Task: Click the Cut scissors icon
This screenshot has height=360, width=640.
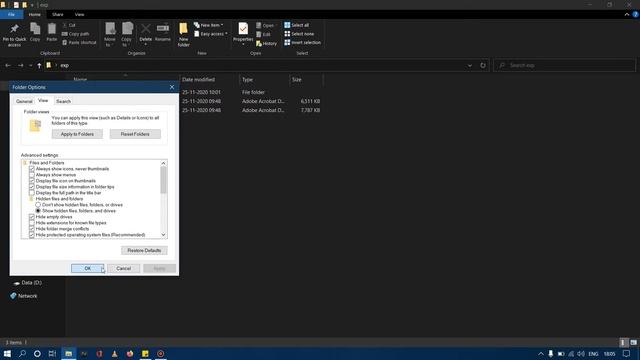Action: [64, 25]
